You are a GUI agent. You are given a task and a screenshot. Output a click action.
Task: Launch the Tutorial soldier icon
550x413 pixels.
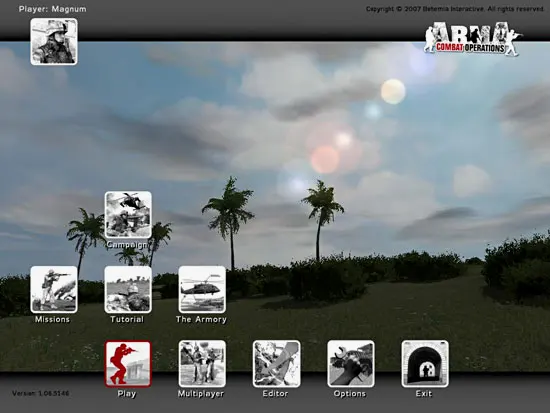pos(128,289)
